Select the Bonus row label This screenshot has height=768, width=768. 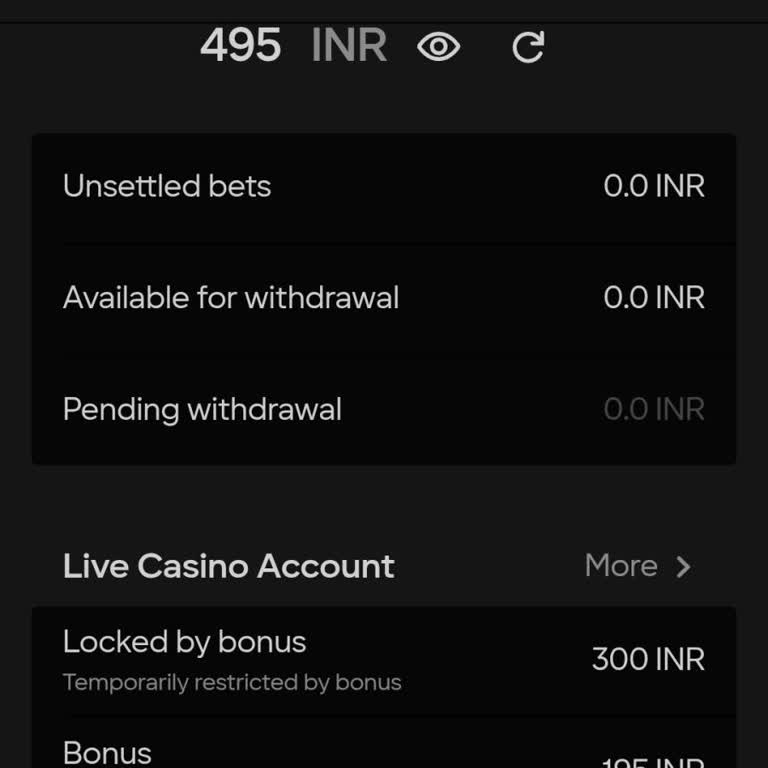click(107, 752)
